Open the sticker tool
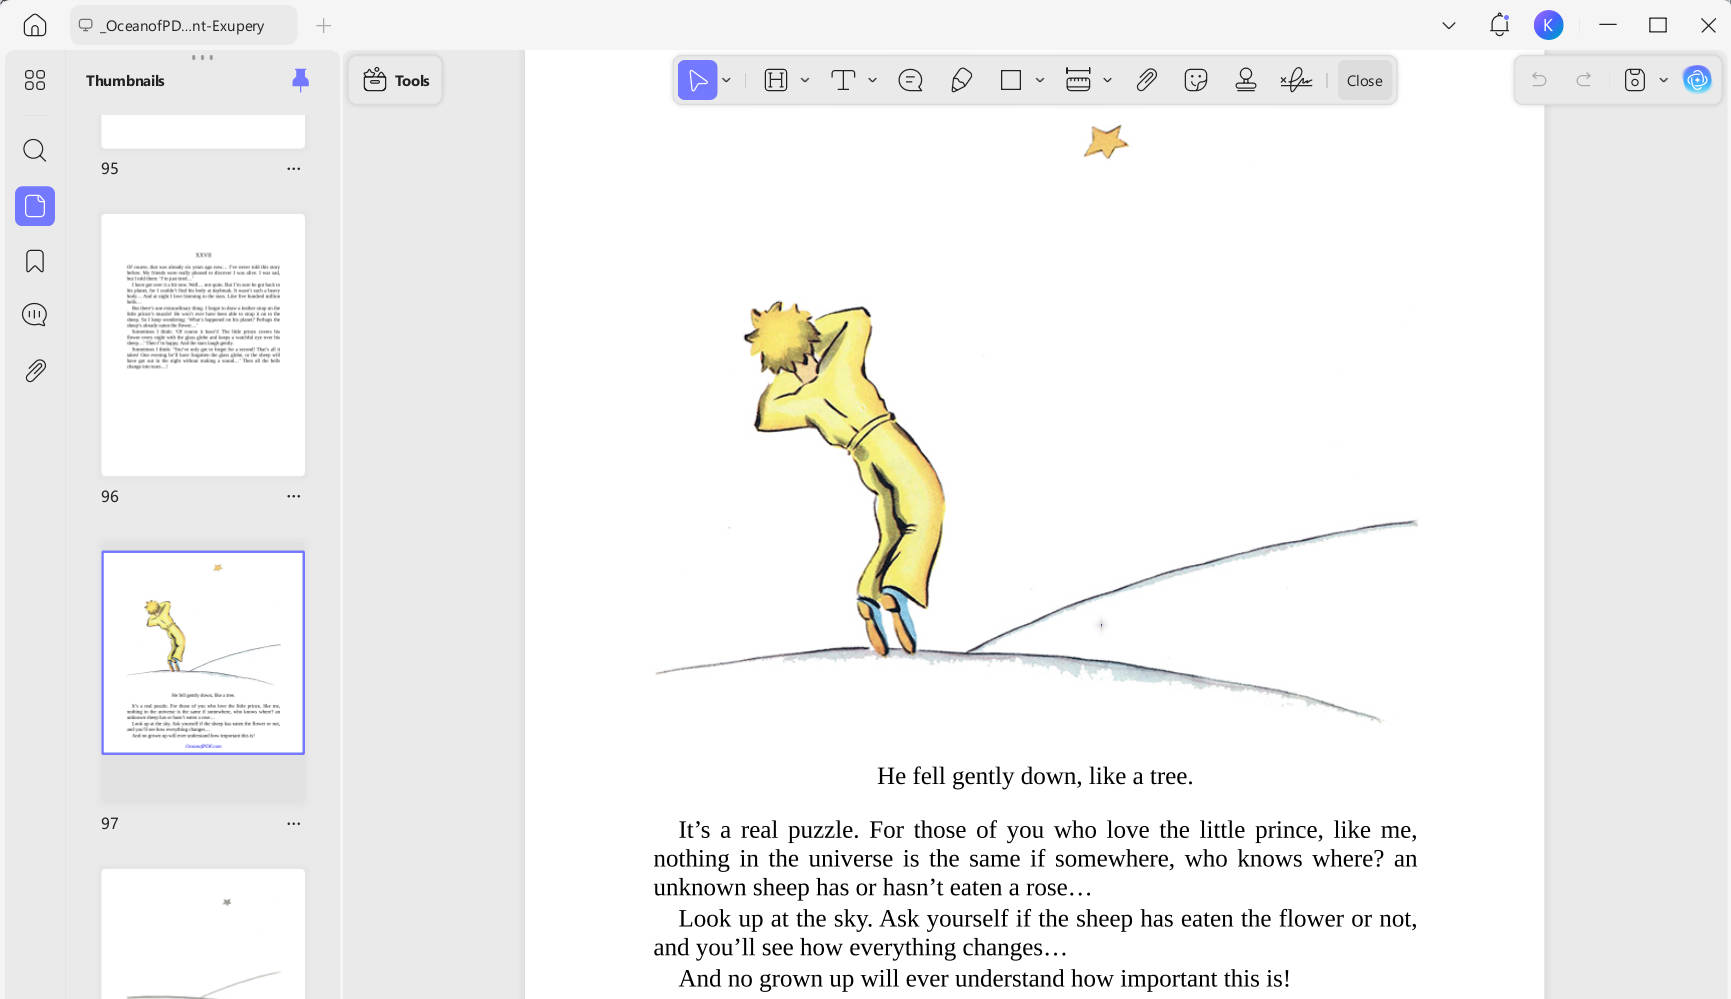The image size is (1731, 999). [1196, 80]
